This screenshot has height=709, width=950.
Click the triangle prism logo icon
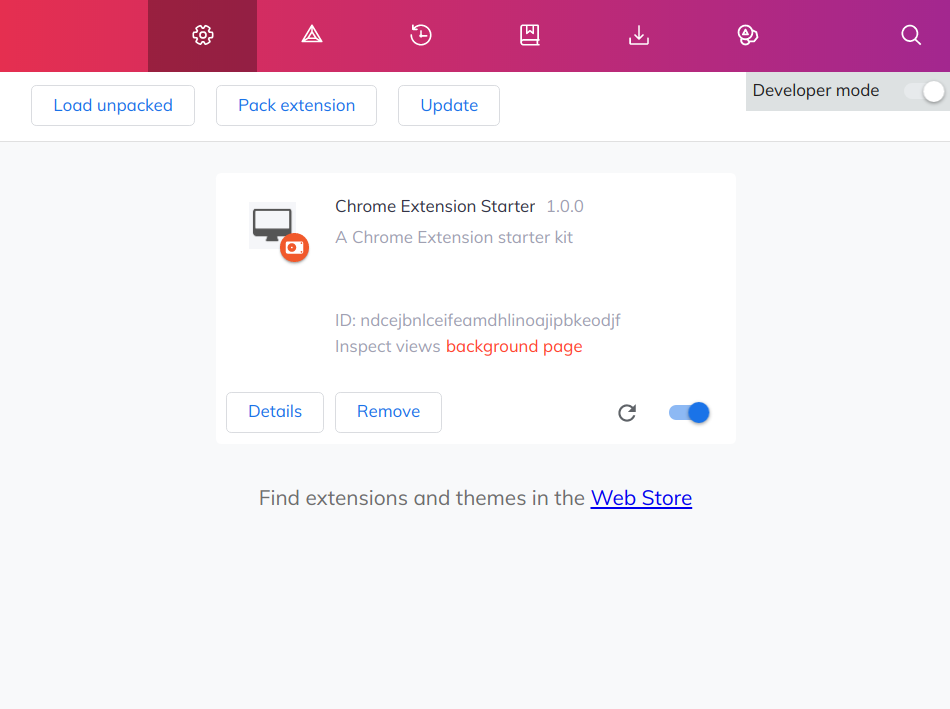(311, 35)
